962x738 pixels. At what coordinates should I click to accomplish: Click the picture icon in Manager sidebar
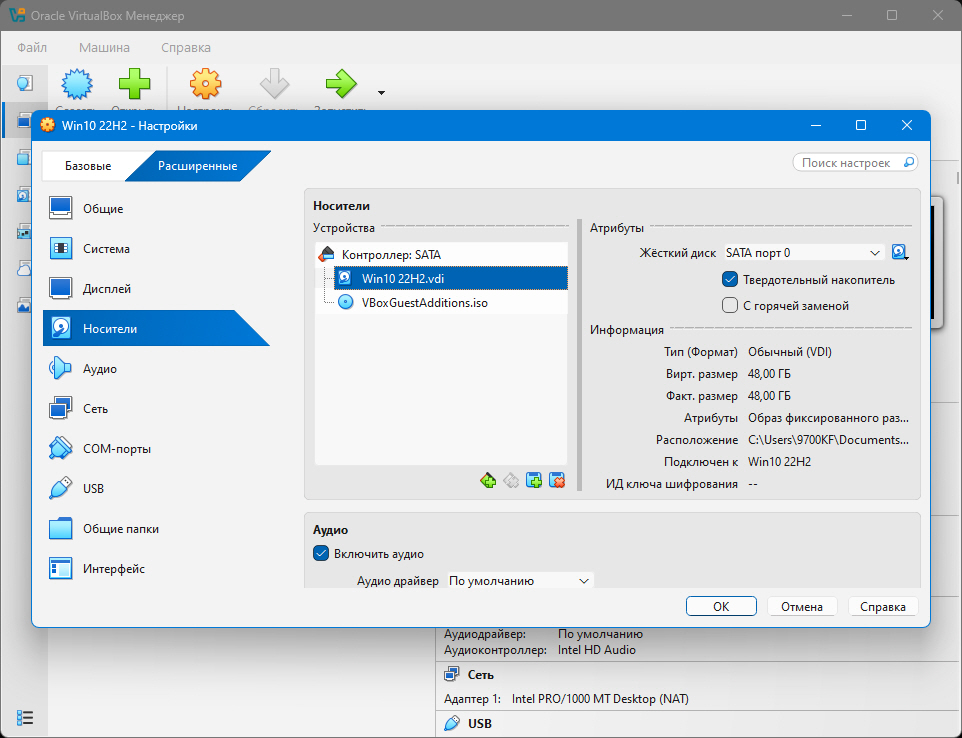(24, 306)
